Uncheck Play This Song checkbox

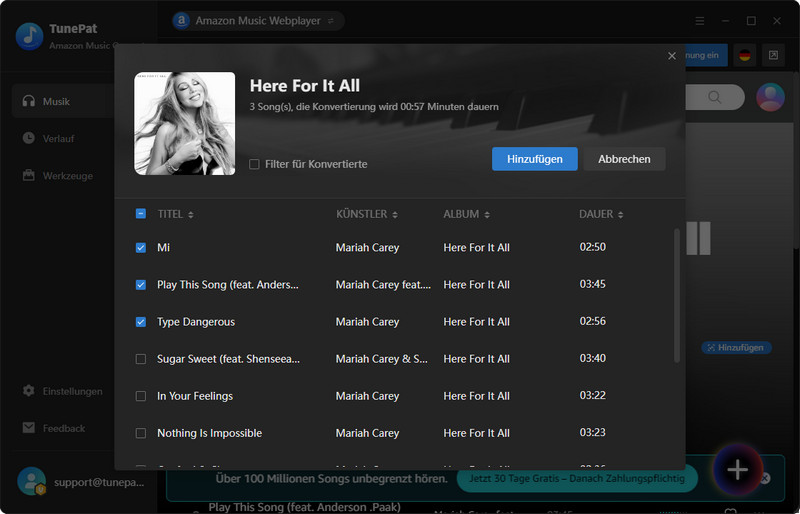141,285
